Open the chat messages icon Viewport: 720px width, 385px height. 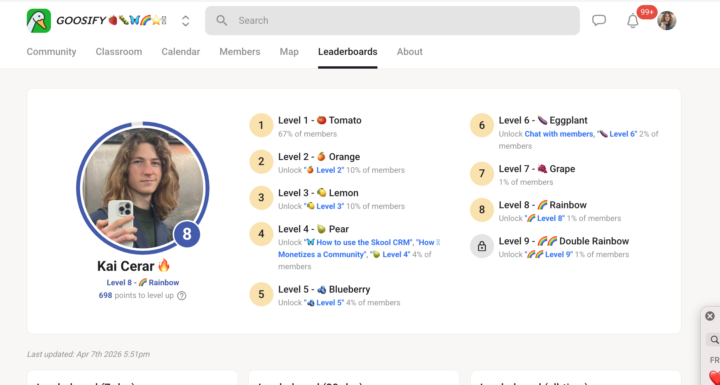click(x=599, y=20)
